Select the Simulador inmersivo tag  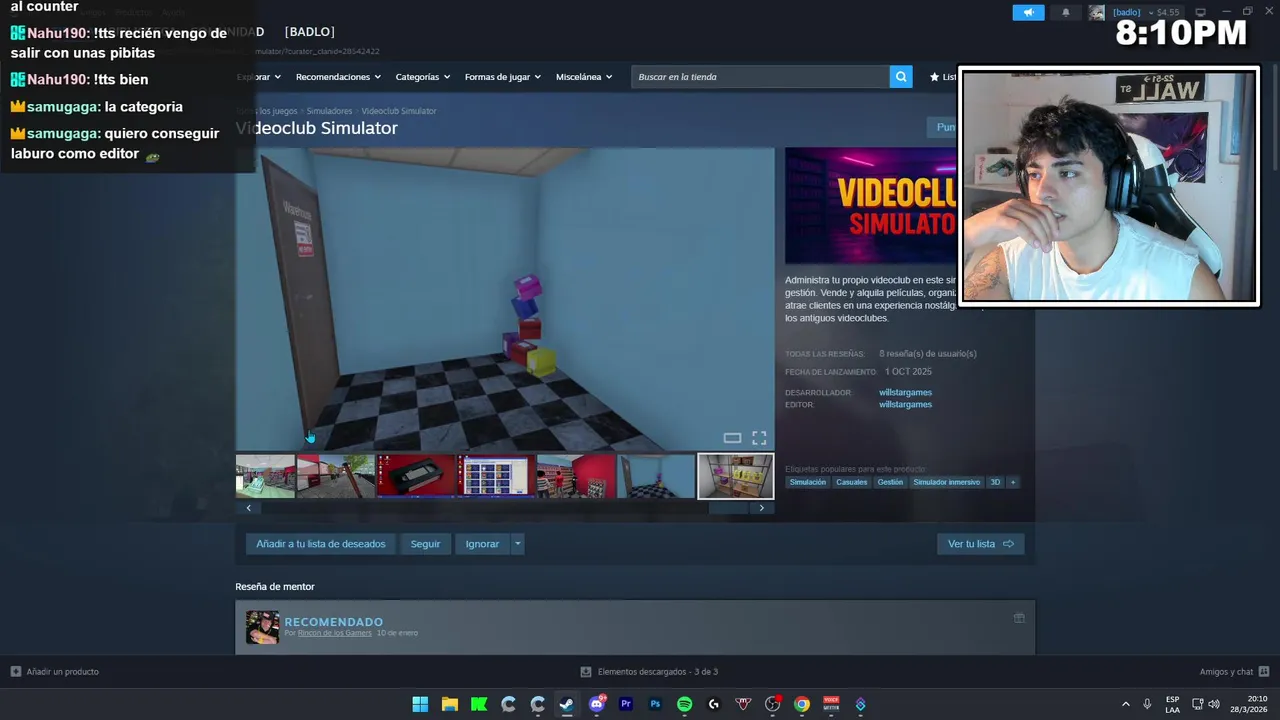(x=947, y=482)
